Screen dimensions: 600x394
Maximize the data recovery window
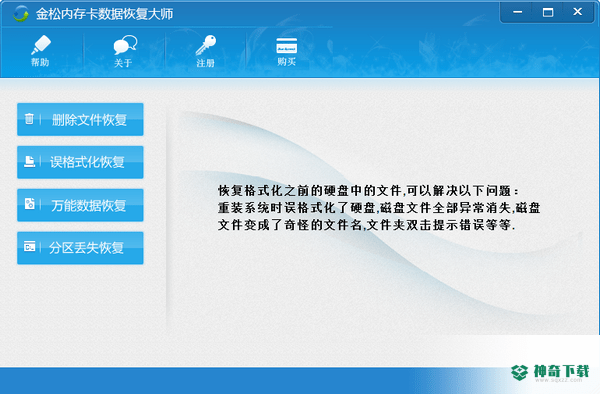coord(548,12)
